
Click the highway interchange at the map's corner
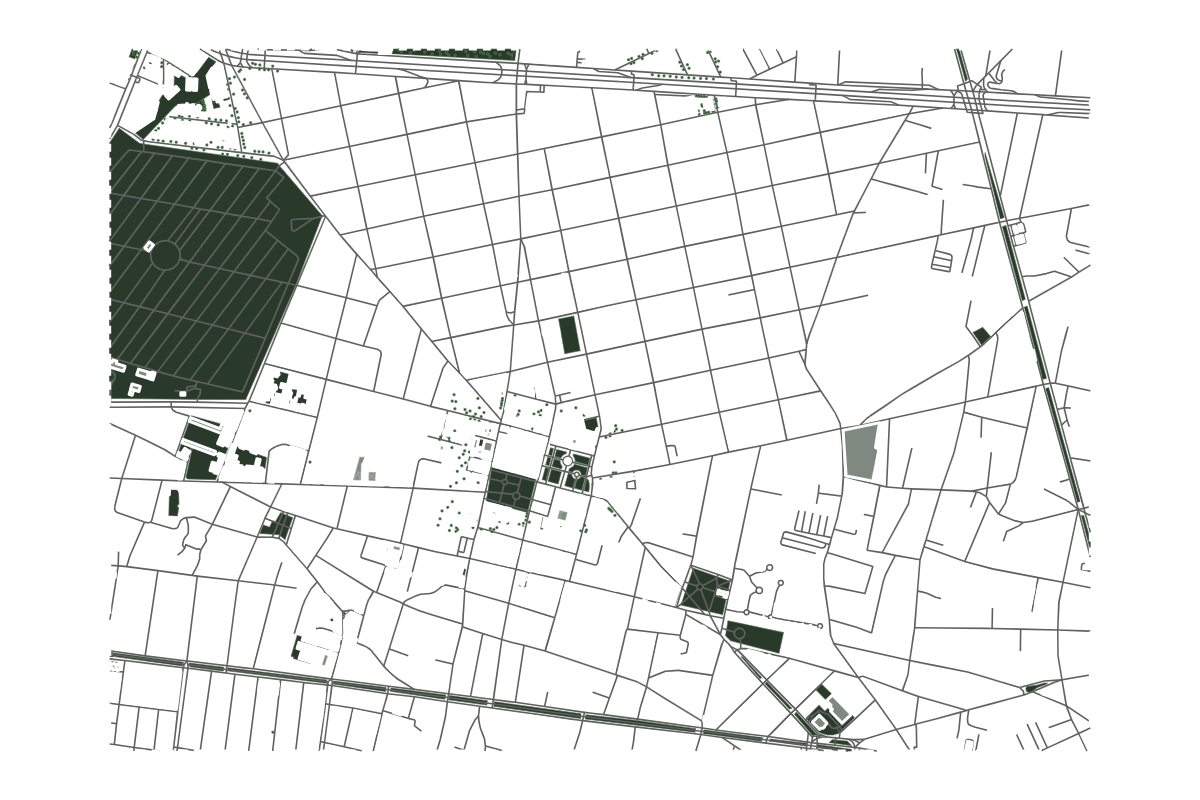[x=972, y=96]
